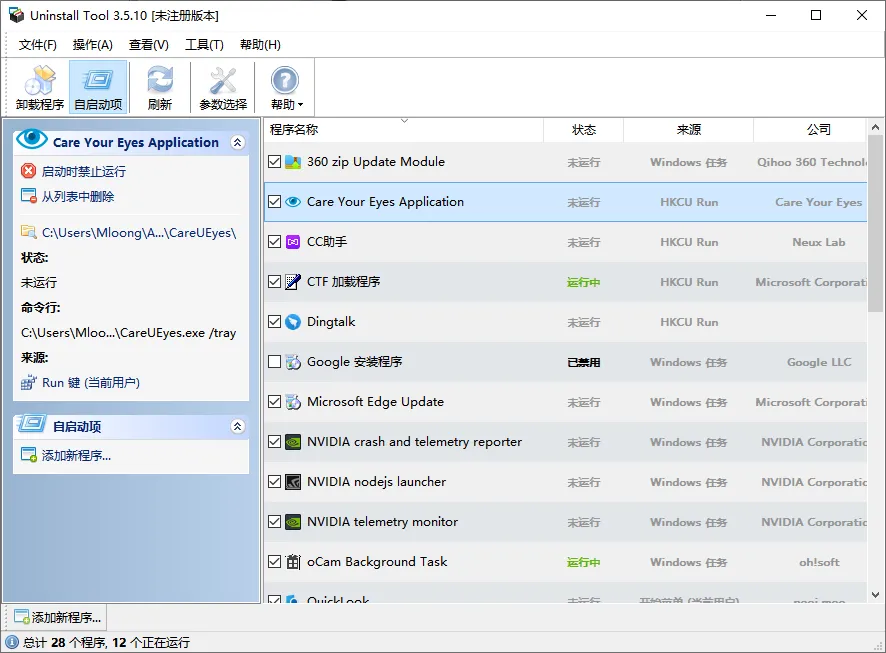Screen dimensions: 886x653
Task: Open the 操作(A) menu
Action: click(x=93, y=45)
